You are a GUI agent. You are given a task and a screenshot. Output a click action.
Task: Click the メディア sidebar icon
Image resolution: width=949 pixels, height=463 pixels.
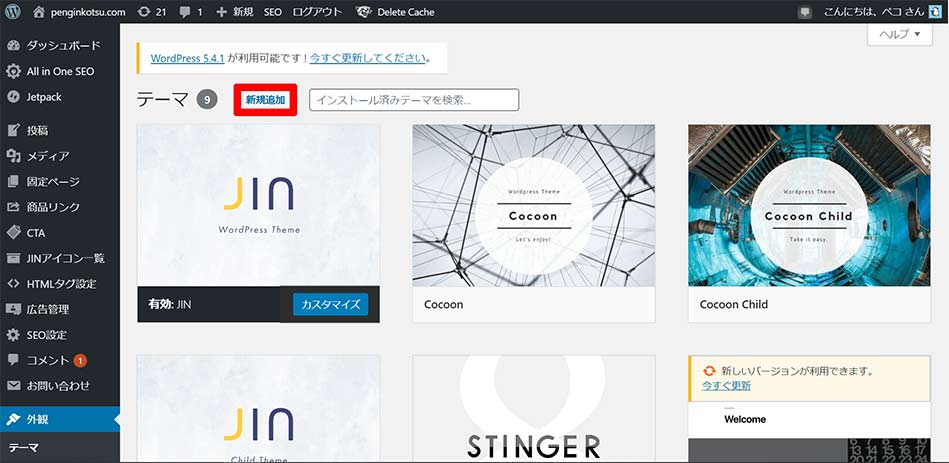(x=13, y=156)
